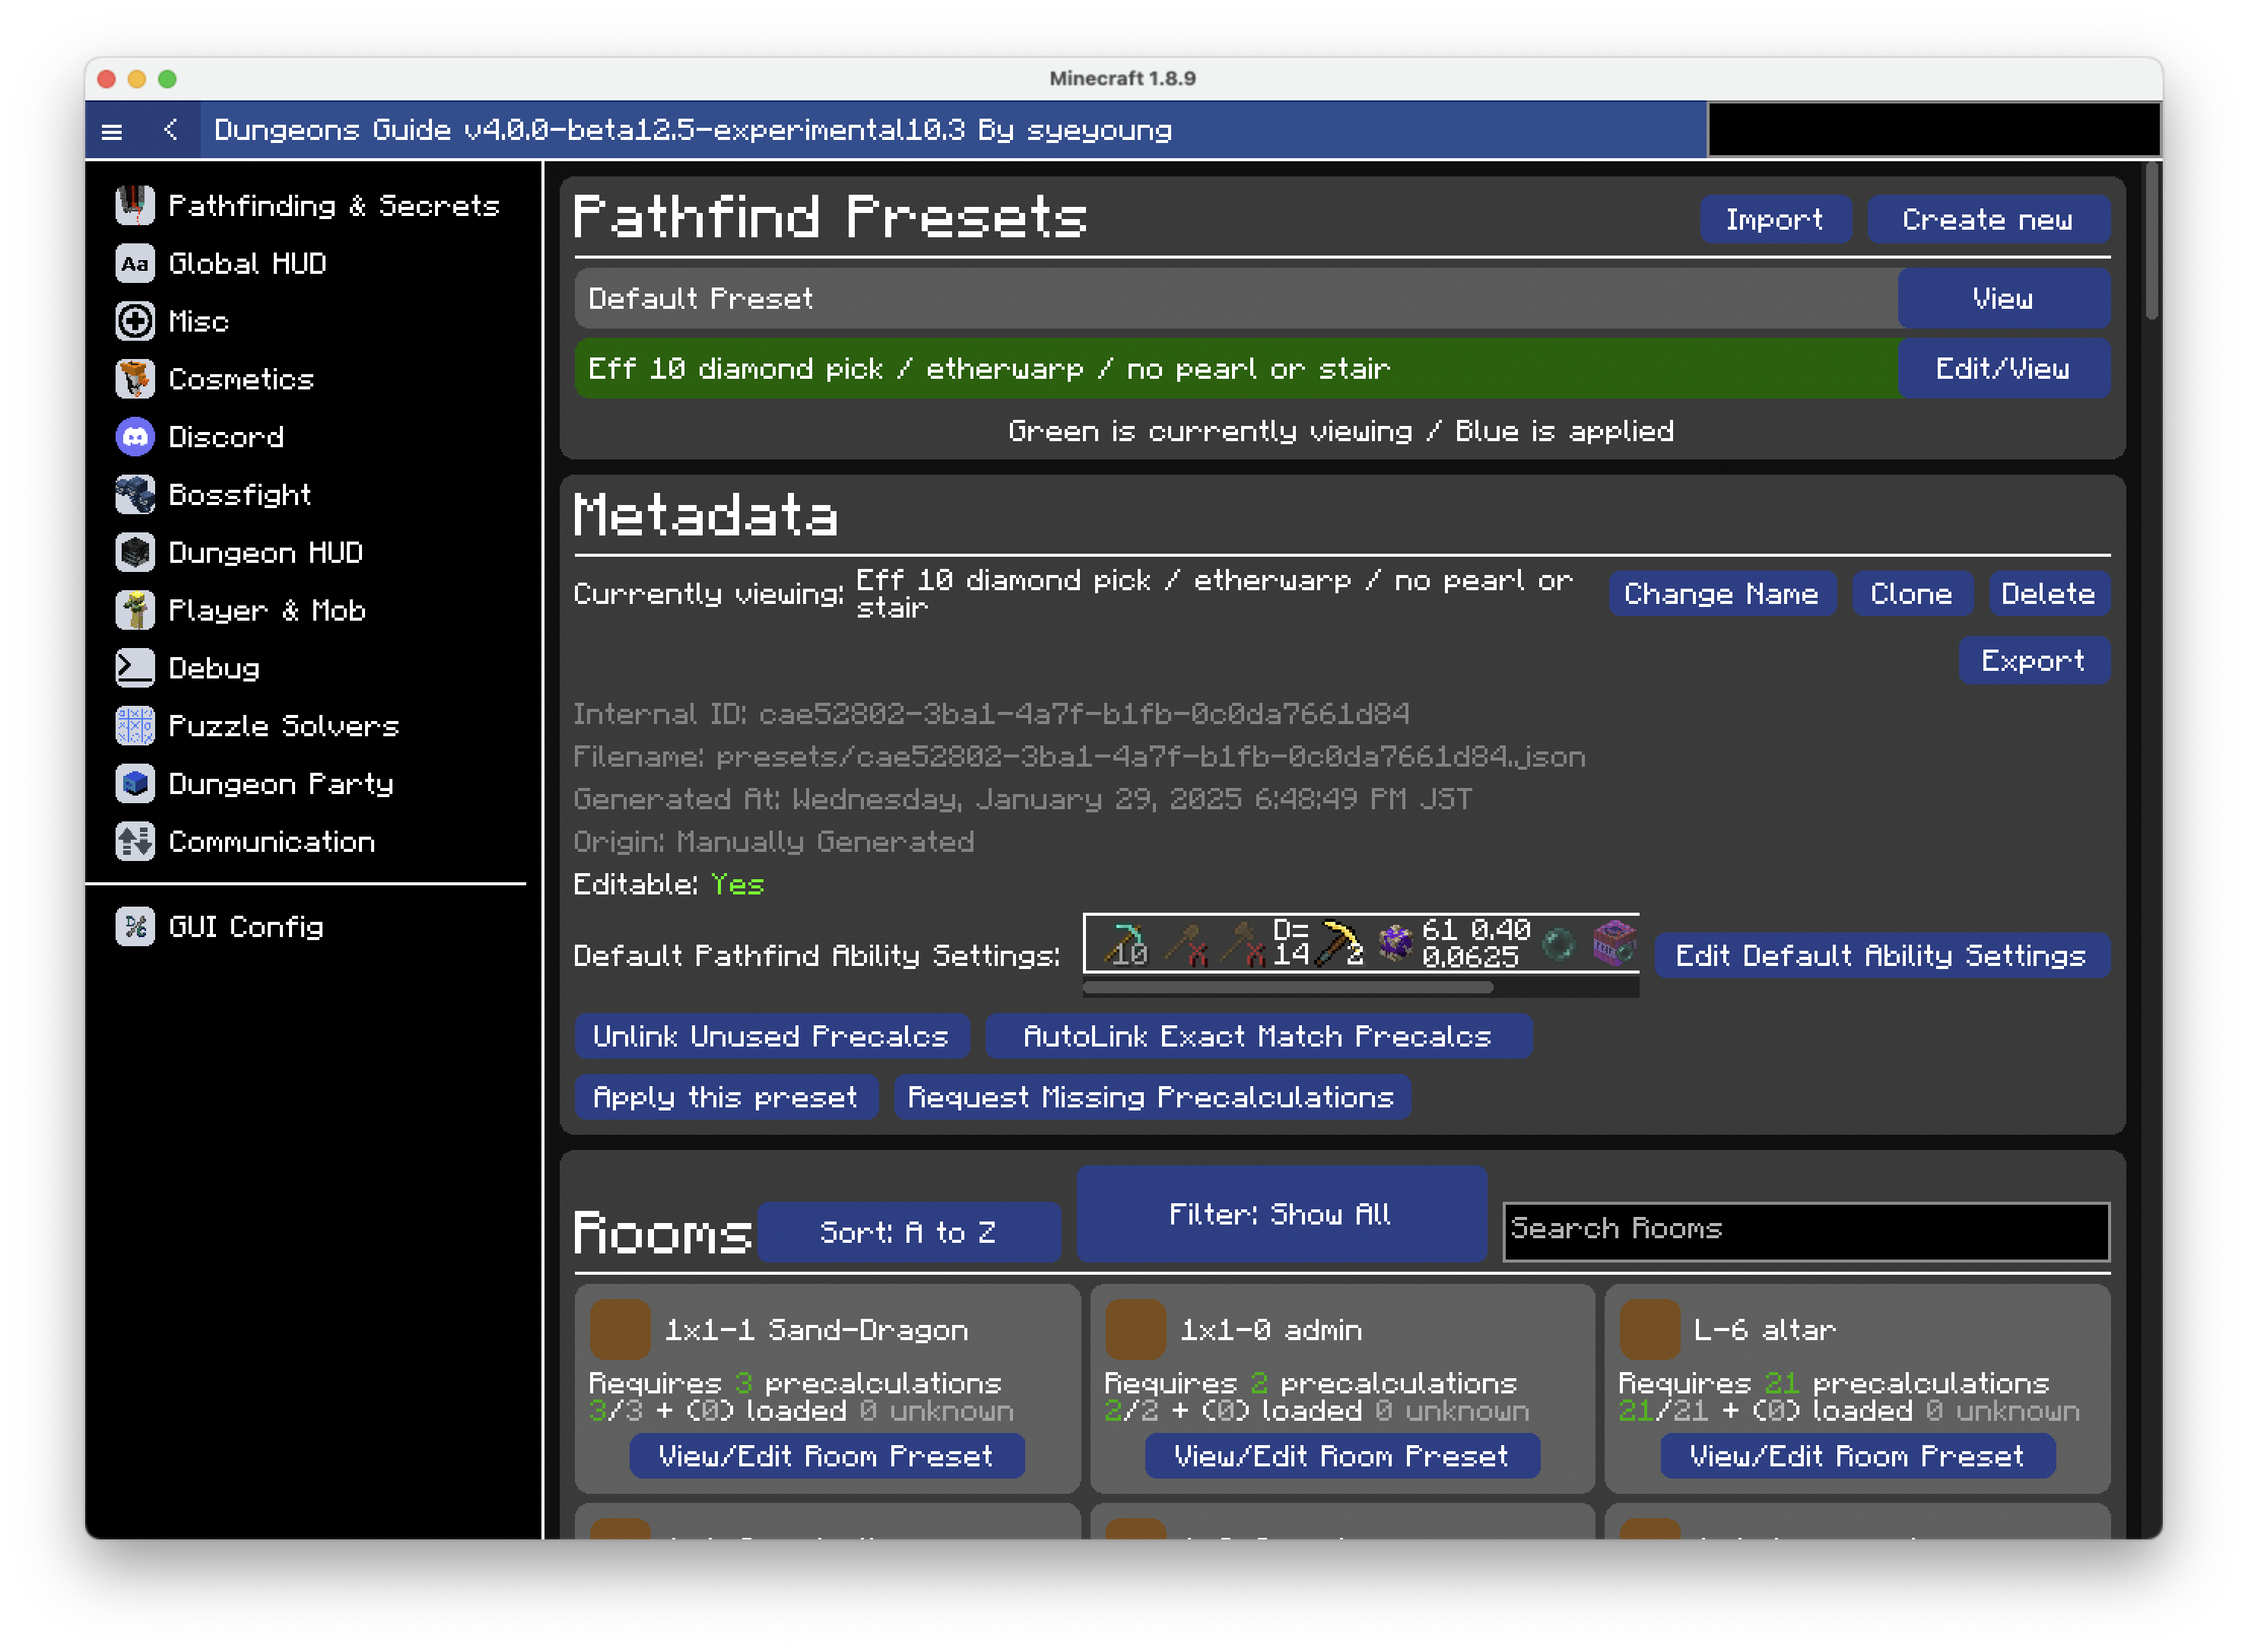Cycle the Filter: Show All option
Image resolution: width=2248 pixels, height=1652 pixels.
coord(1281,1214)
